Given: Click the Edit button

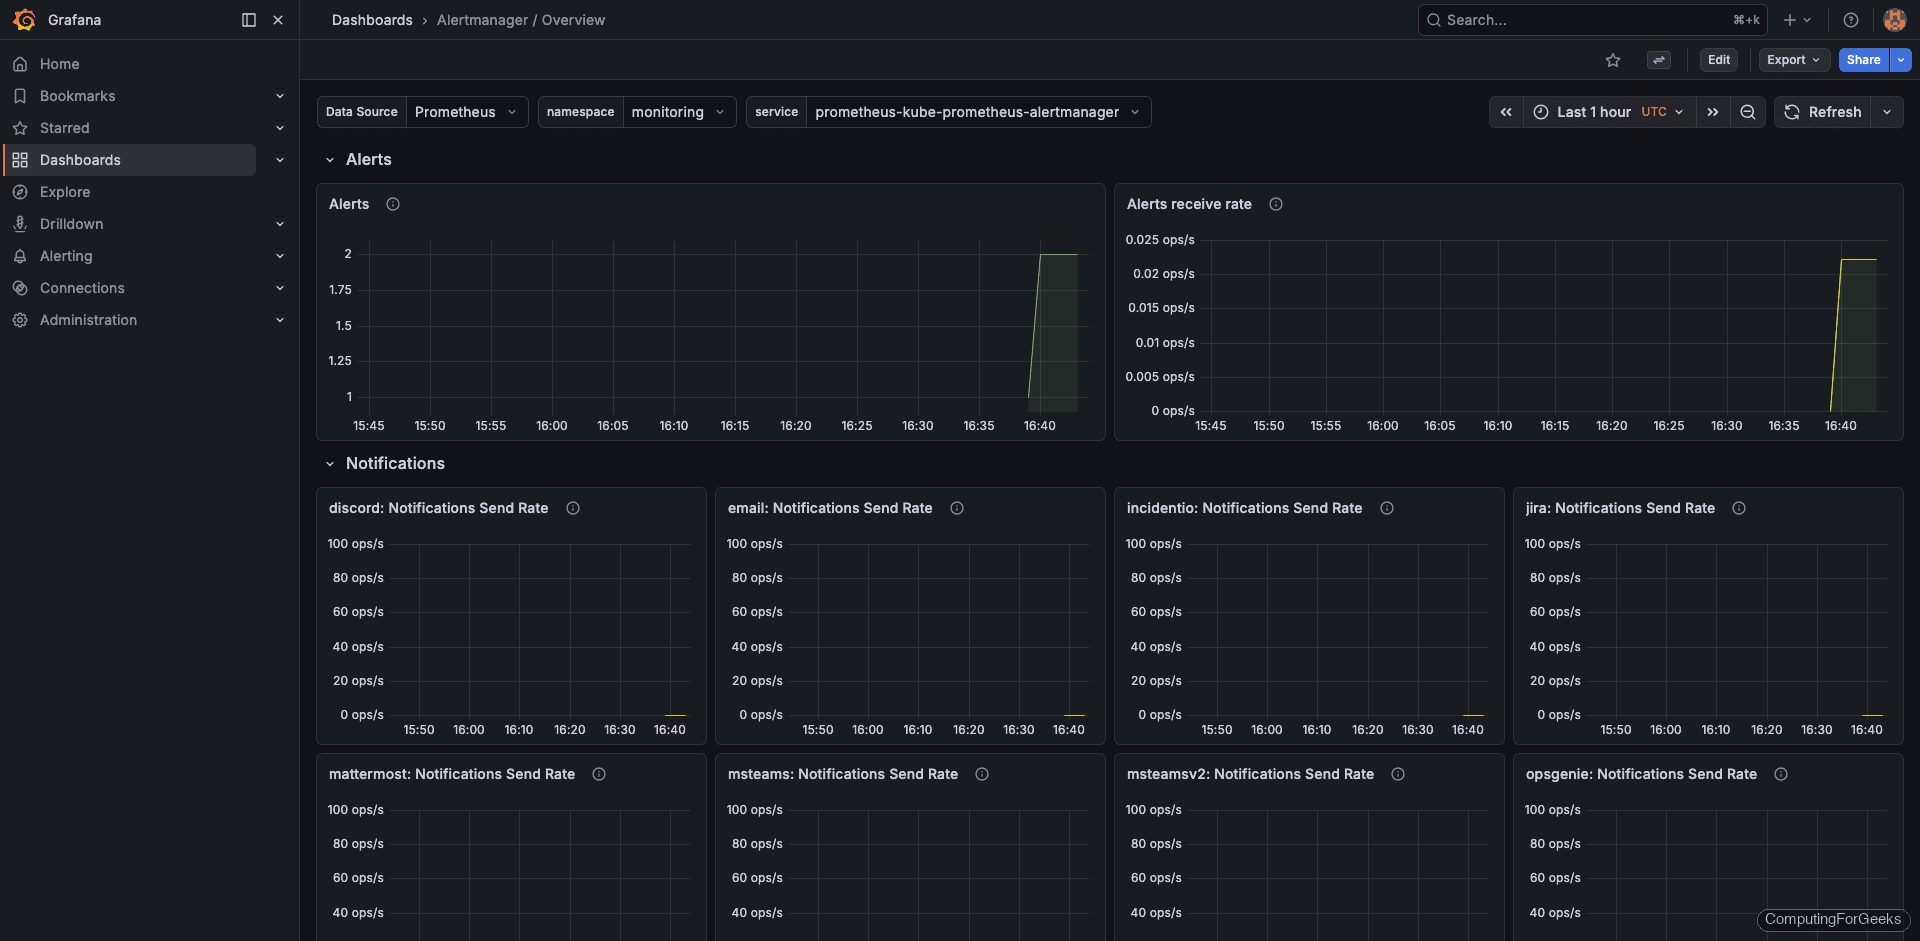Looking at the screenshot, I should point(1719,60).
